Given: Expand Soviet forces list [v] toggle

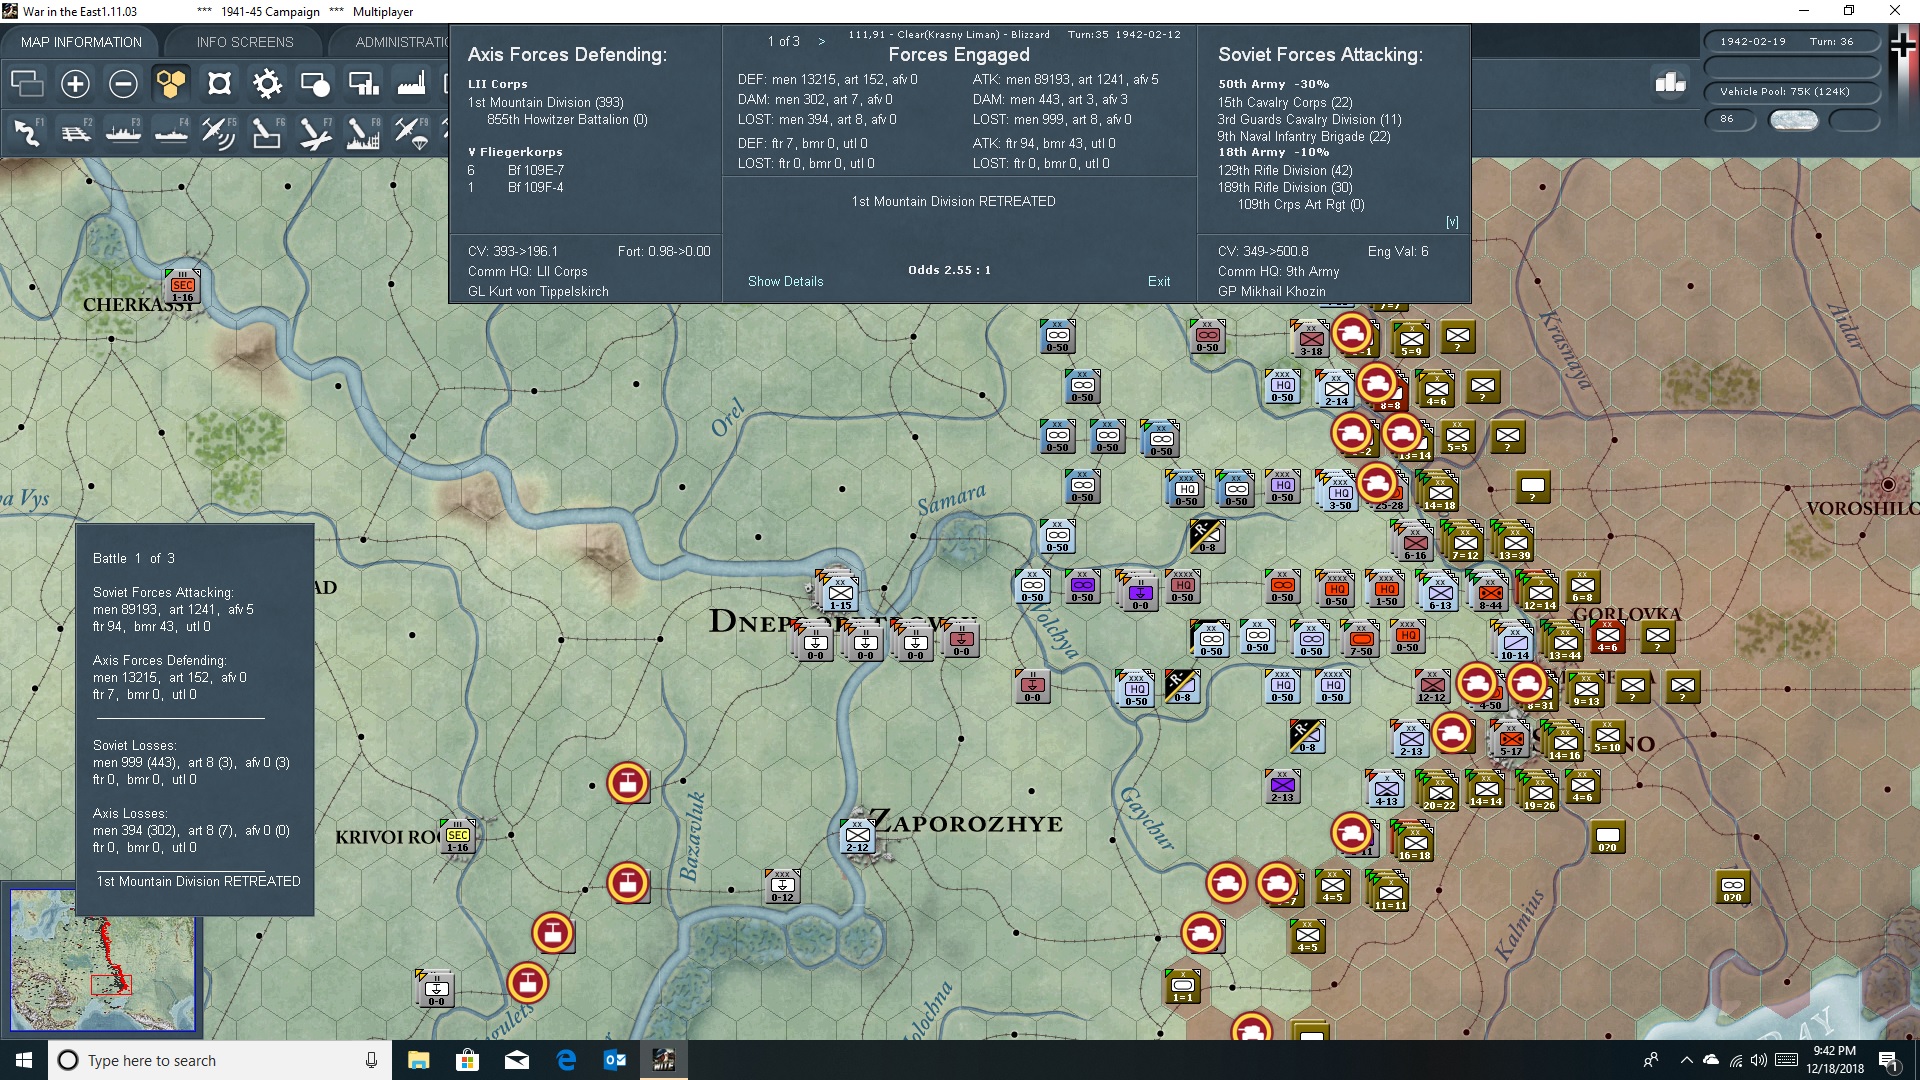Looking at the screenshot, I should pos(1452,222).
